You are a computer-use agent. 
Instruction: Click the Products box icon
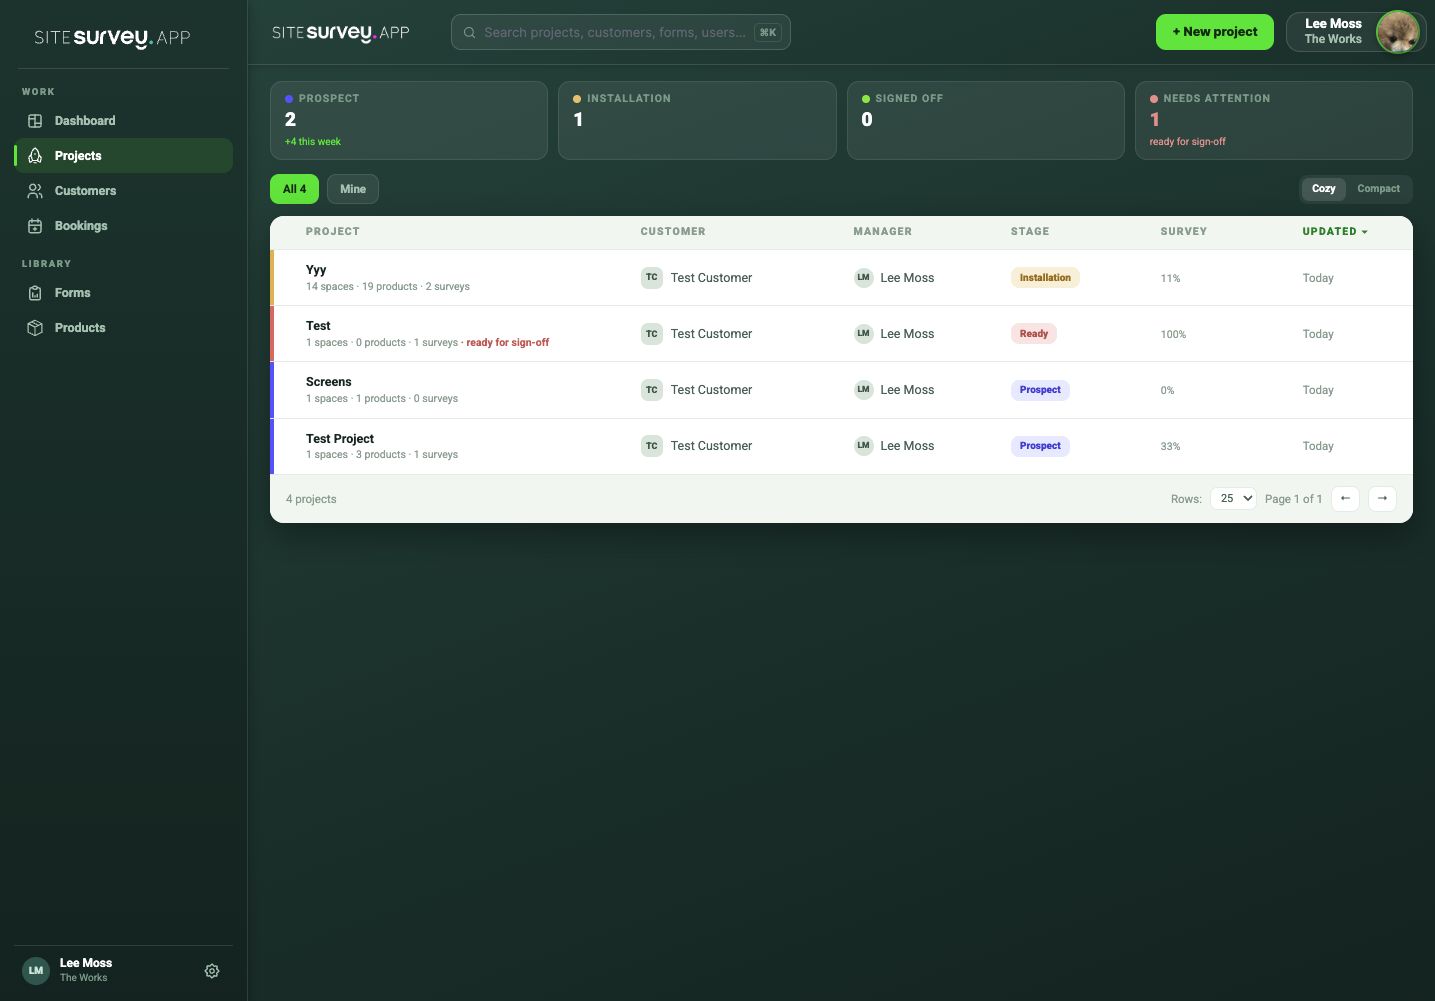(x=35, y=328)
